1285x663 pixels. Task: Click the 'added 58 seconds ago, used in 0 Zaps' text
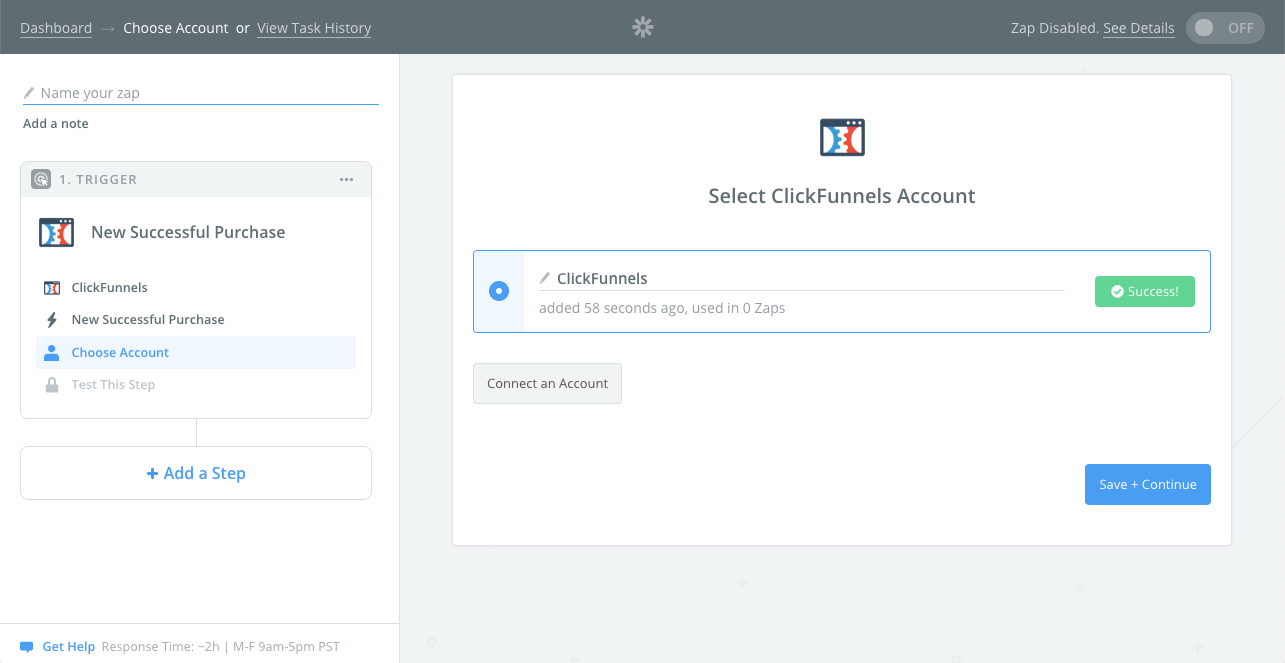(x=662, y=308)
